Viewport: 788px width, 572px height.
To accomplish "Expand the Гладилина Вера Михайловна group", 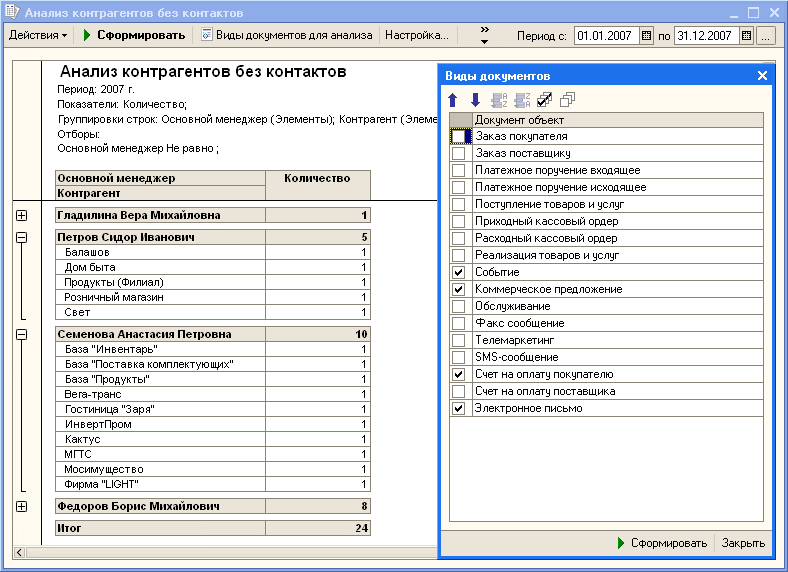I will coord(22,215).
